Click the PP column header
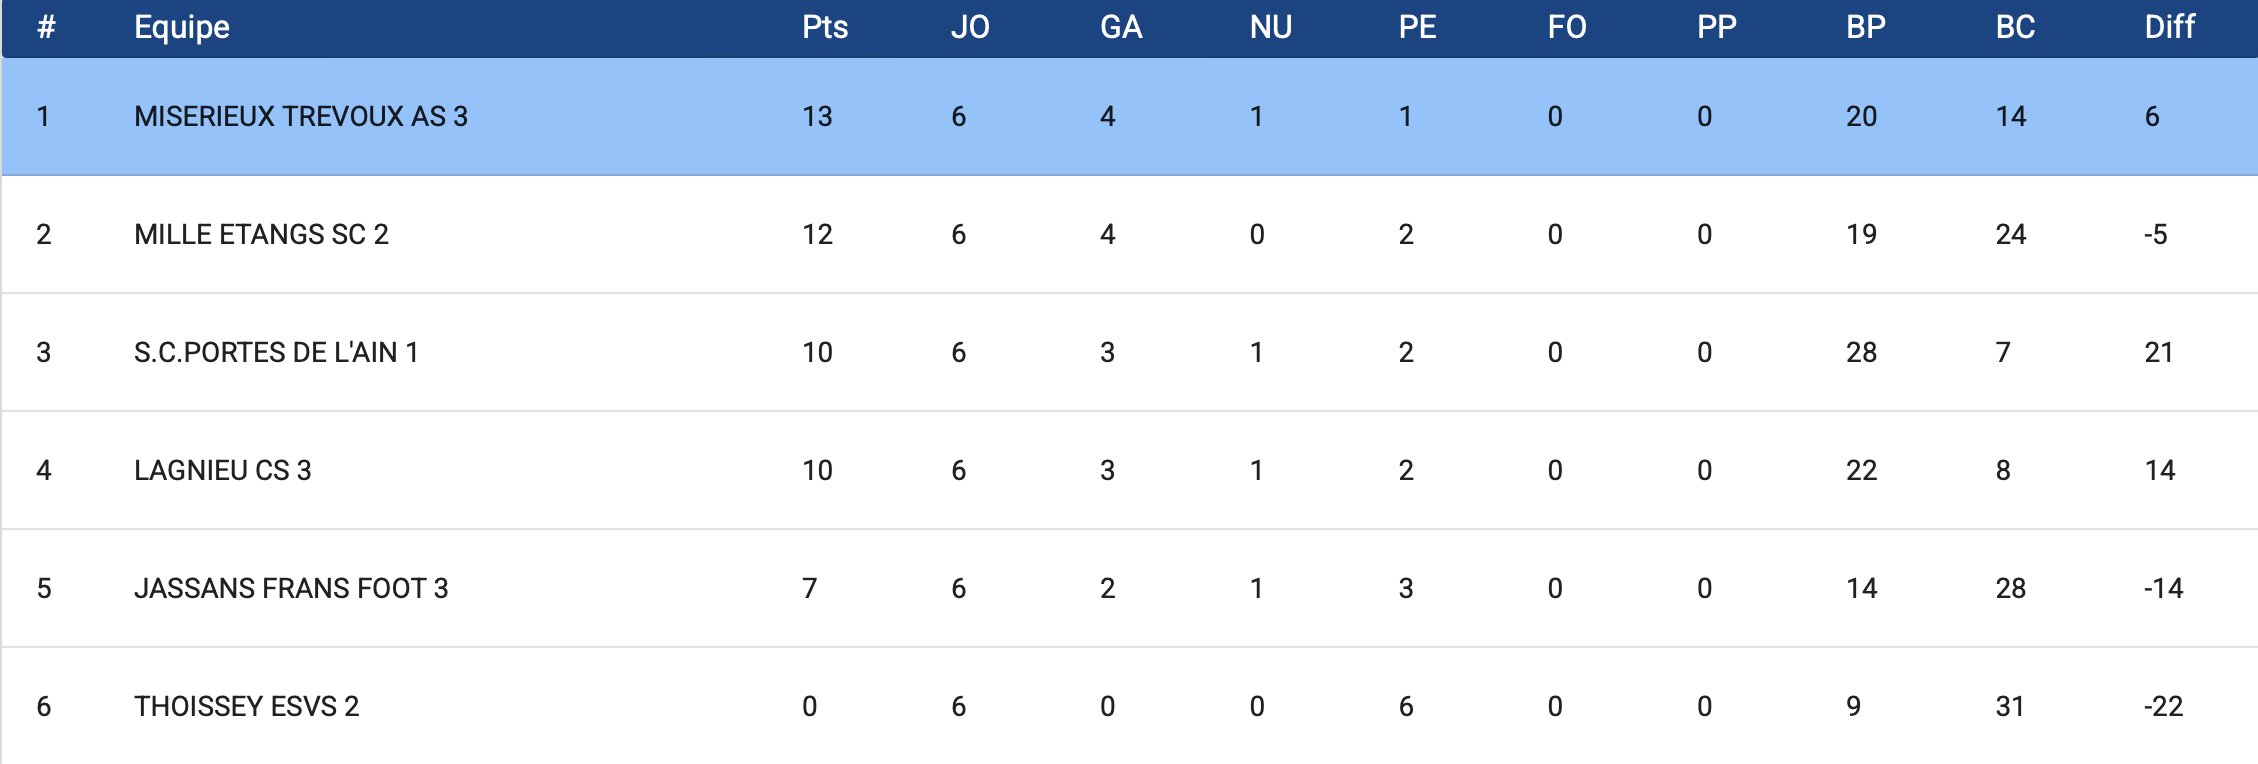Image resolution: width=2258 pixels, height=764 pixels. click(1717, 27)
